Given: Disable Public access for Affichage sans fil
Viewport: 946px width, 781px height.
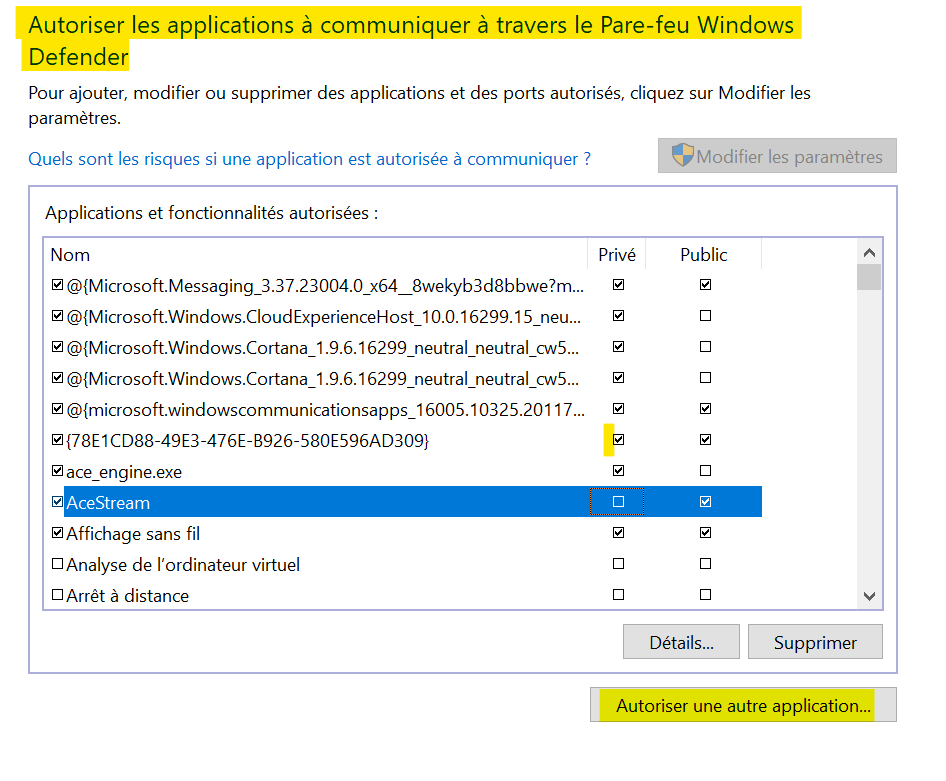Looking at the screenshot, I should (x=705, y=532).
